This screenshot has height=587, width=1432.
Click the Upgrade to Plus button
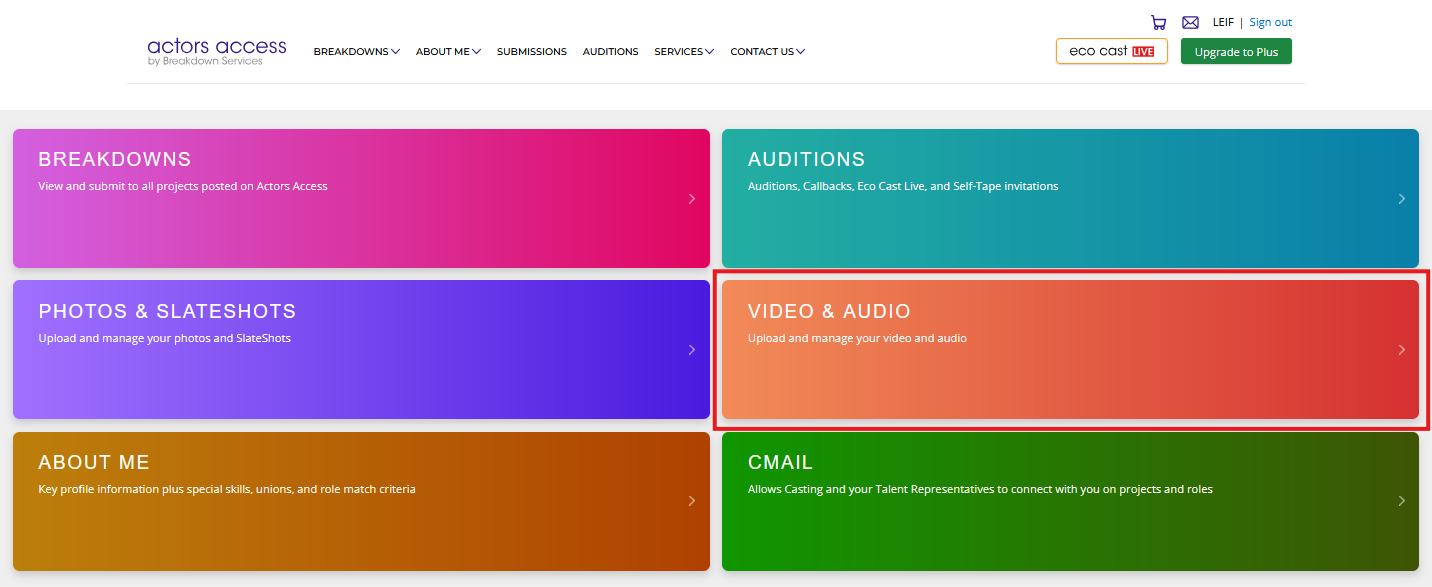[1236, 51]
